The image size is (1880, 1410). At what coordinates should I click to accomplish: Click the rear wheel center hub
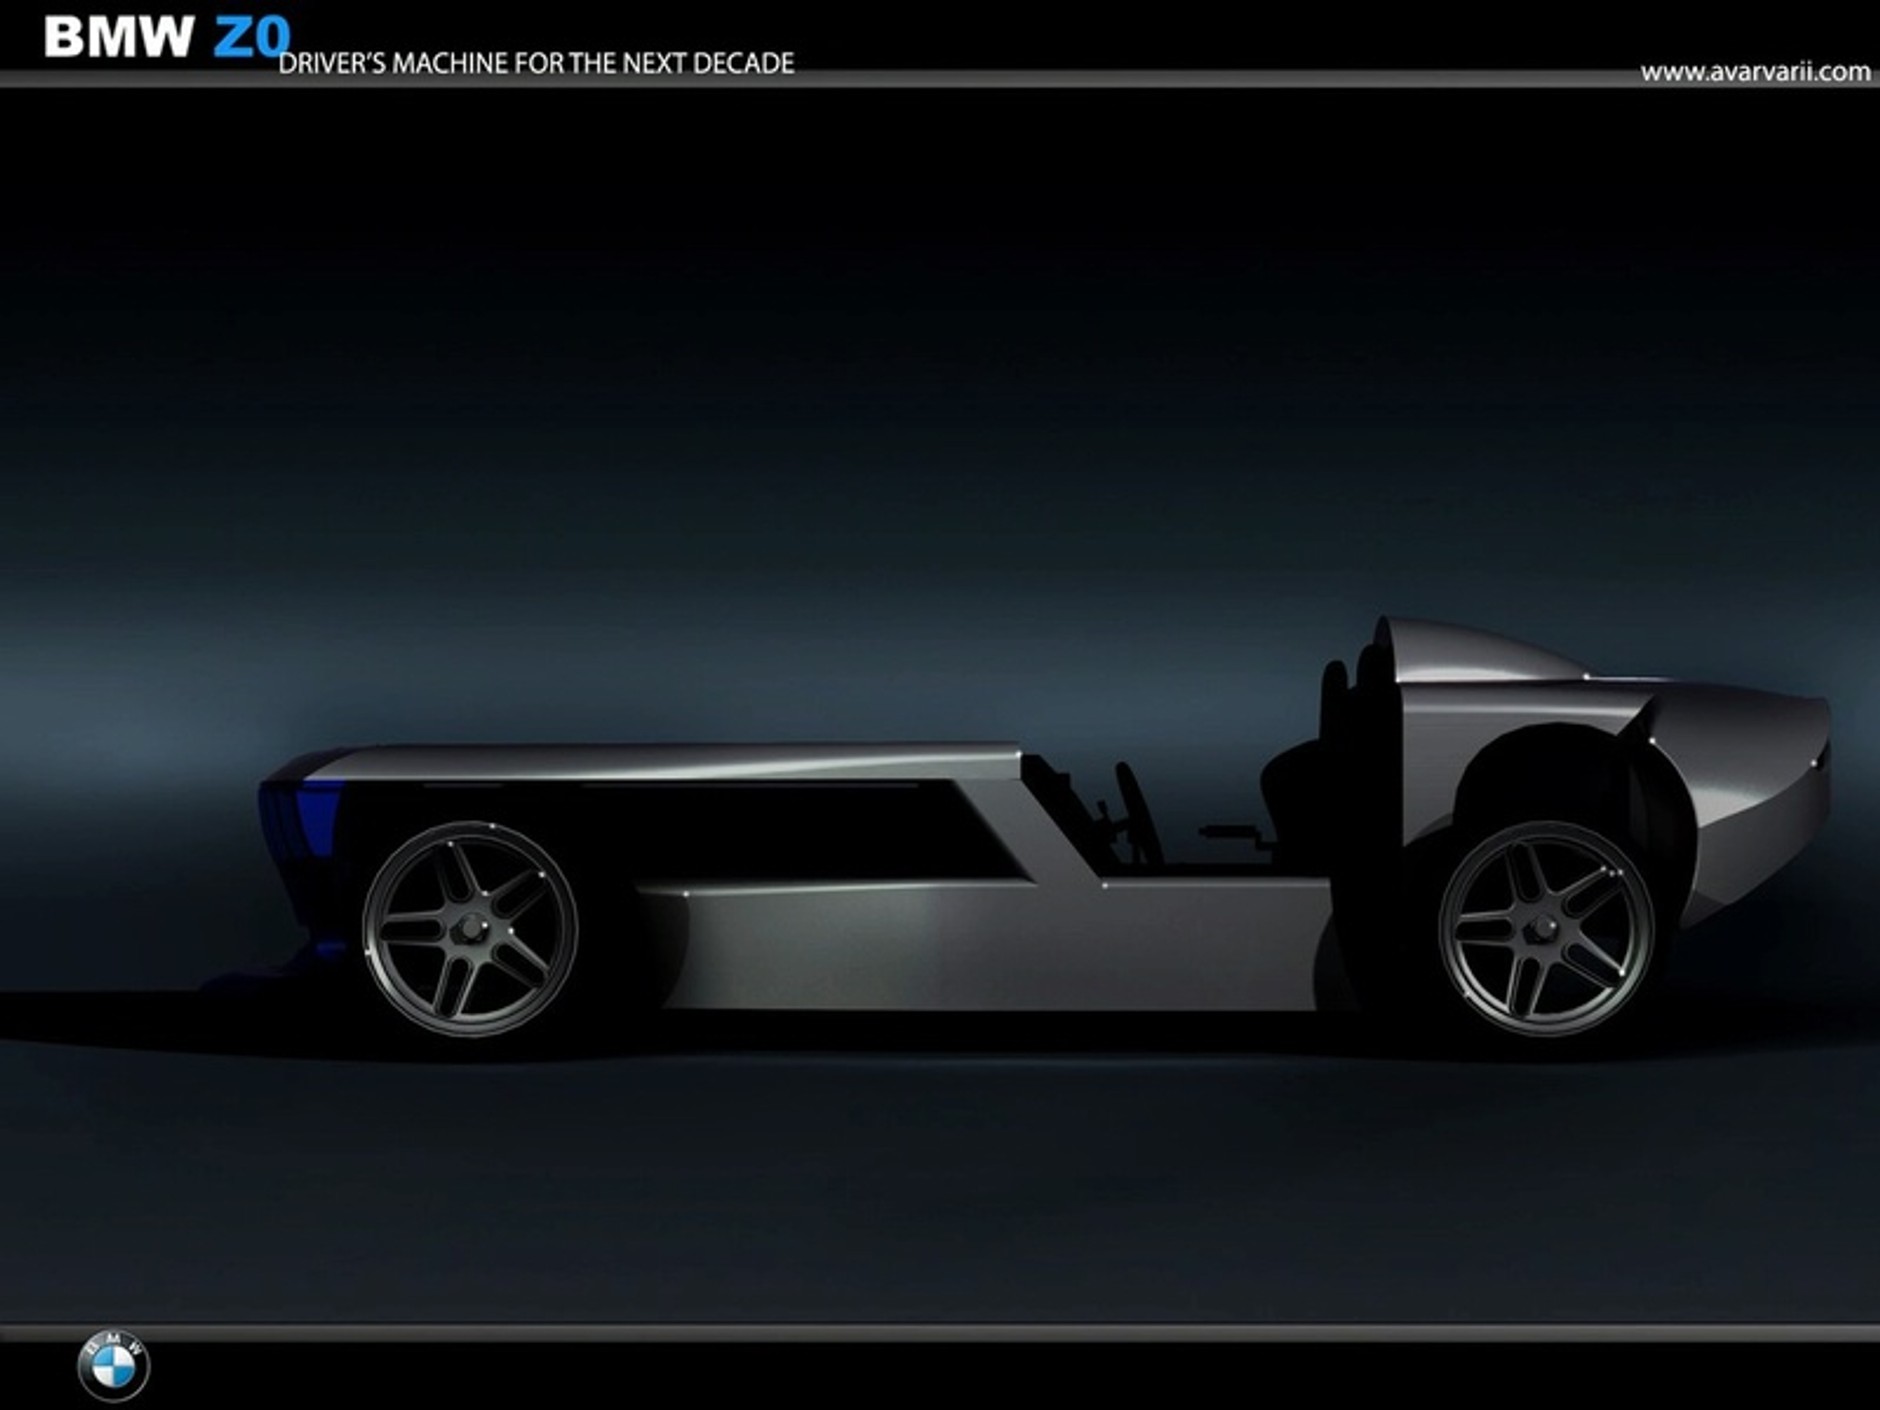(1546, 929)
